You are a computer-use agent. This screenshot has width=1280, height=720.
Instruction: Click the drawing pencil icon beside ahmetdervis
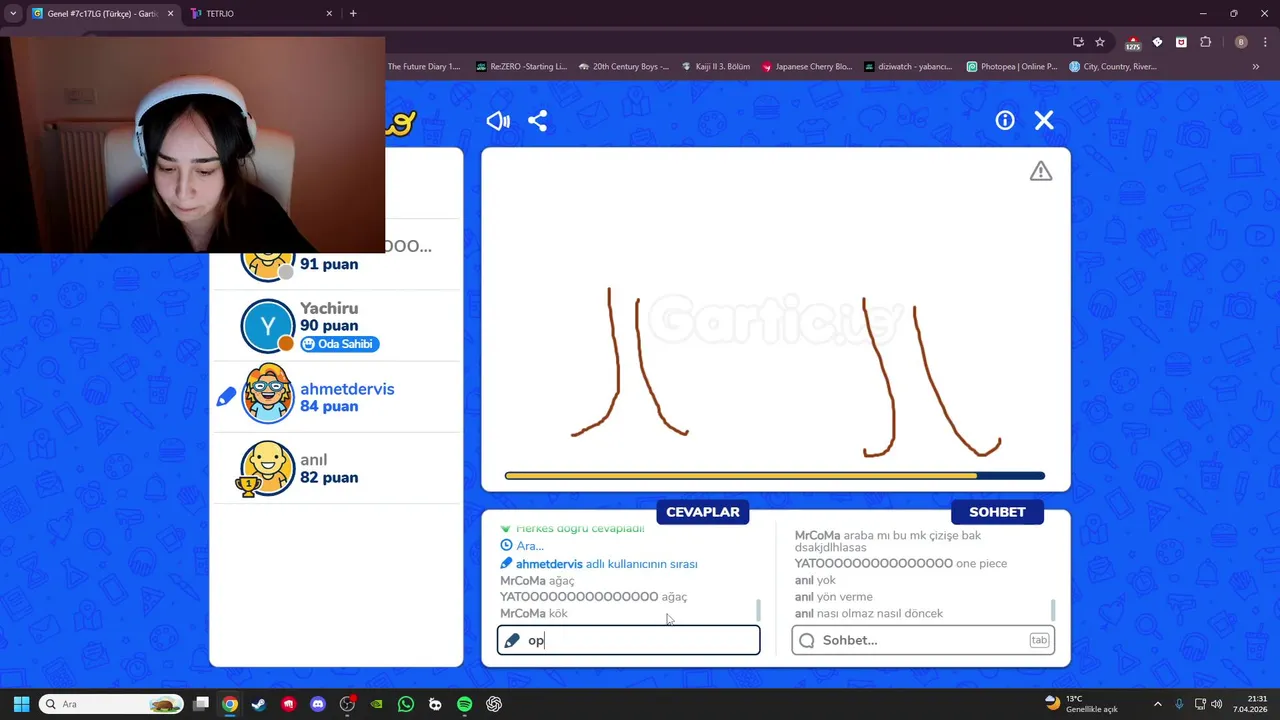226,397
